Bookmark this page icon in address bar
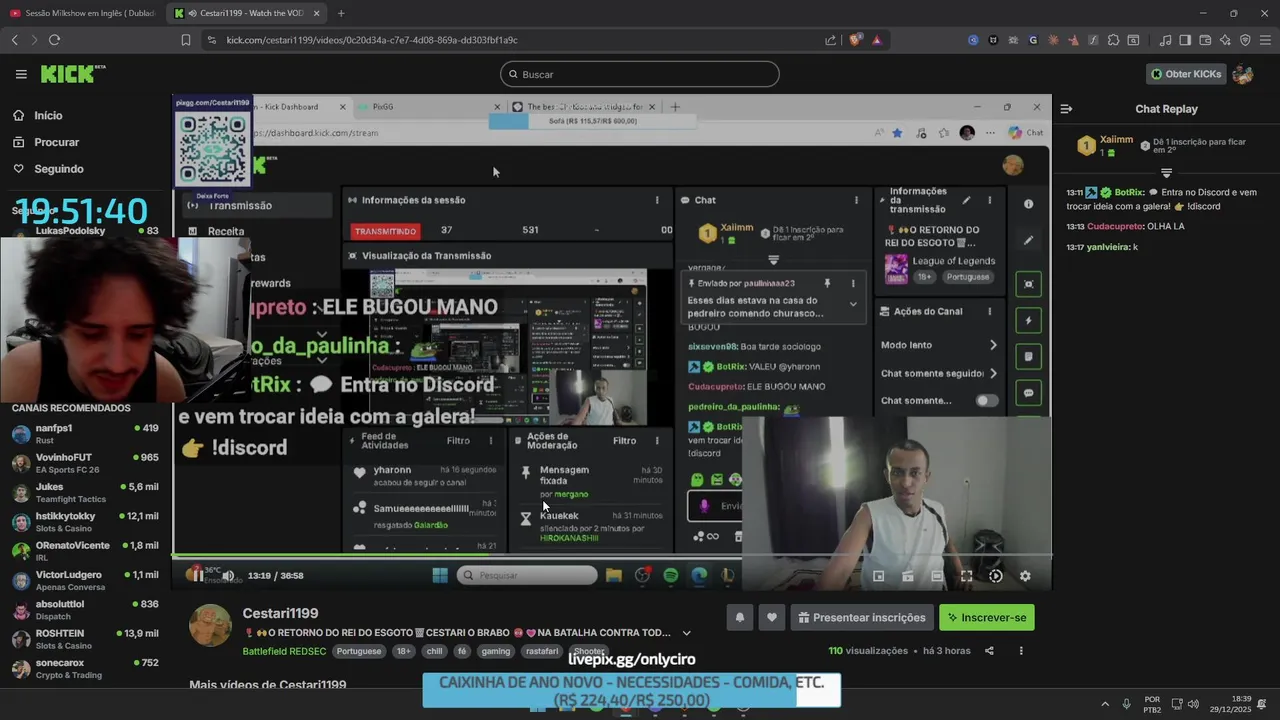The width and height of the screenshot is (1280, 720). pyautogui.click(x=186, y=40)
